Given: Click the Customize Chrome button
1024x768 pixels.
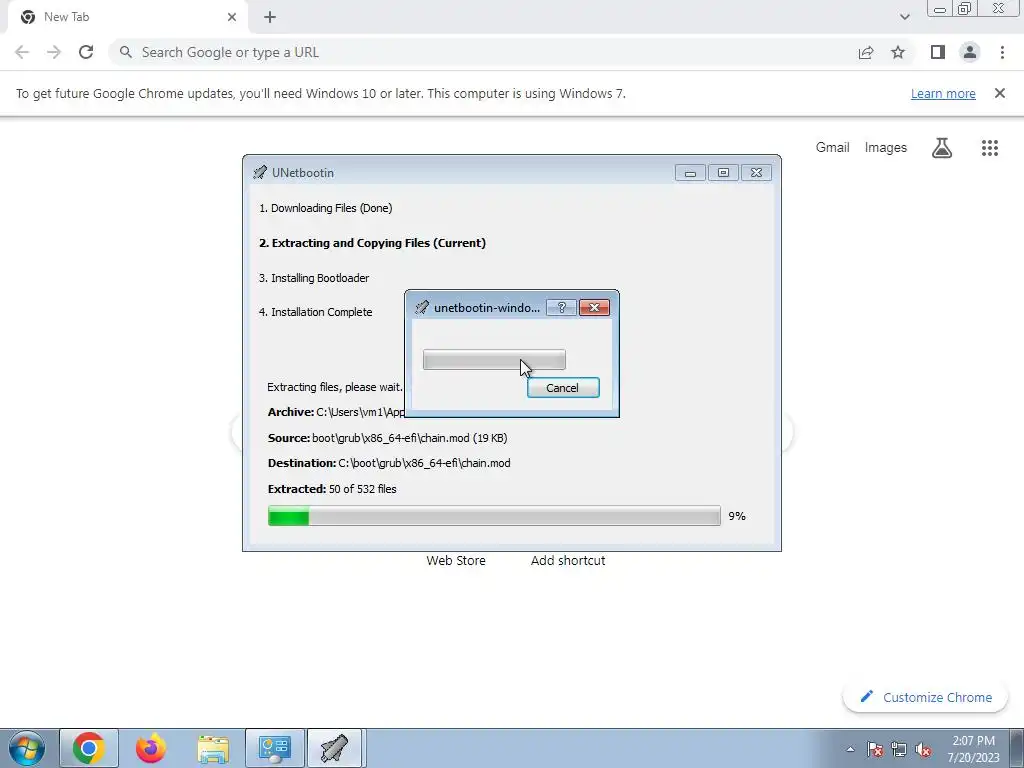Looking at the screenshot, I should 925,697.
